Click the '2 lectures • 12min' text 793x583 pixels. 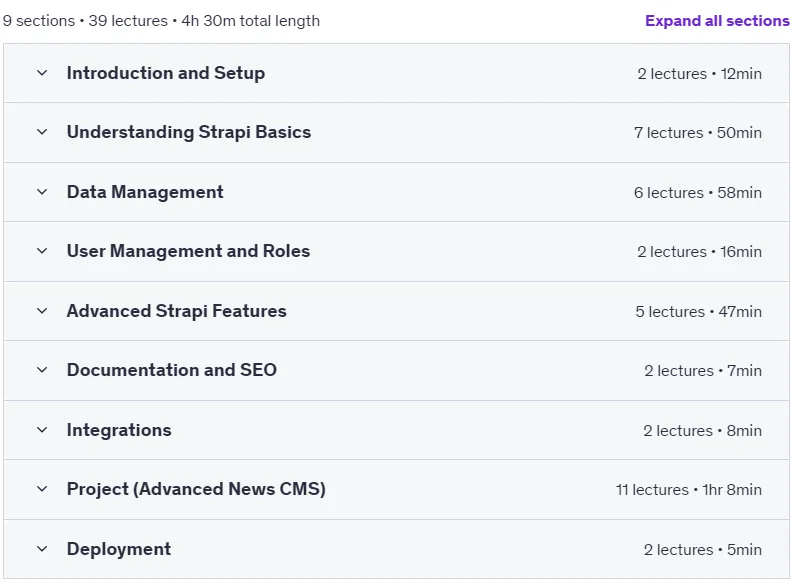pos(699,74)
